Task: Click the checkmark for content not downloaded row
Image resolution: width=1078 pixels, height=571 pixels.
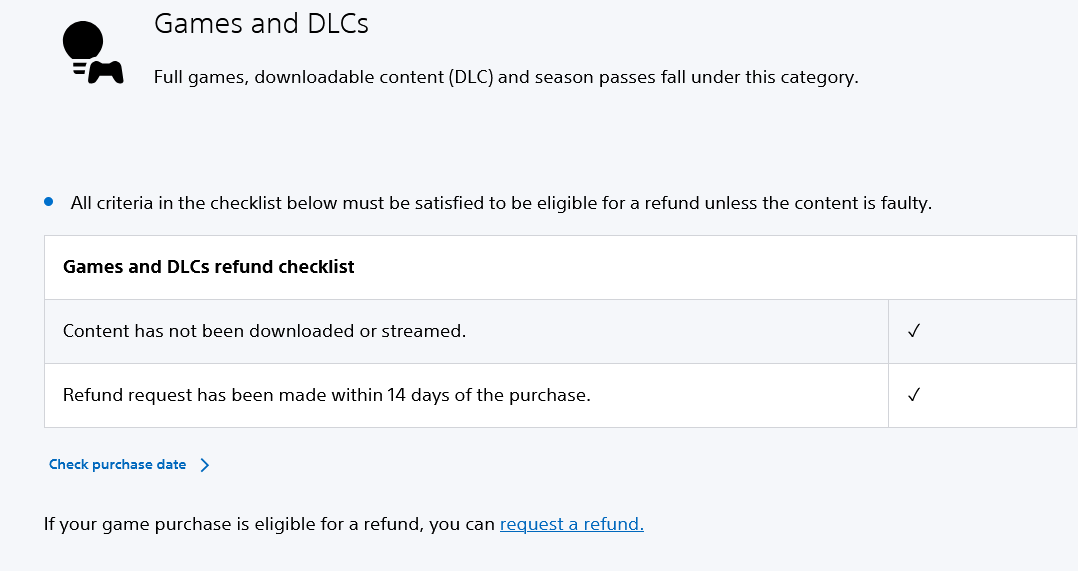Action: tap(913, 331)
